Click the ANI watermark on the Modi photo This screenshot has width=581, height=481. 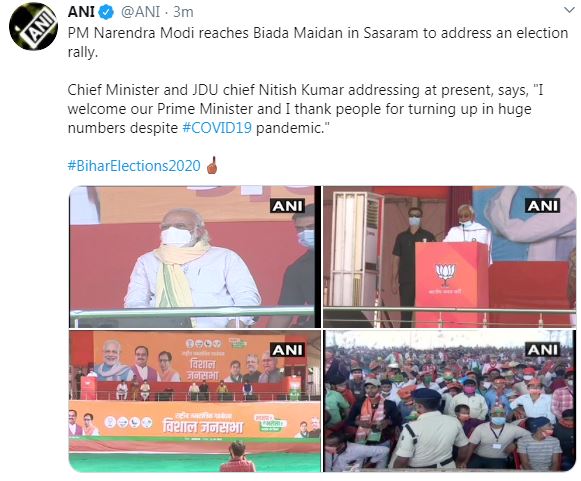[288, 206]
